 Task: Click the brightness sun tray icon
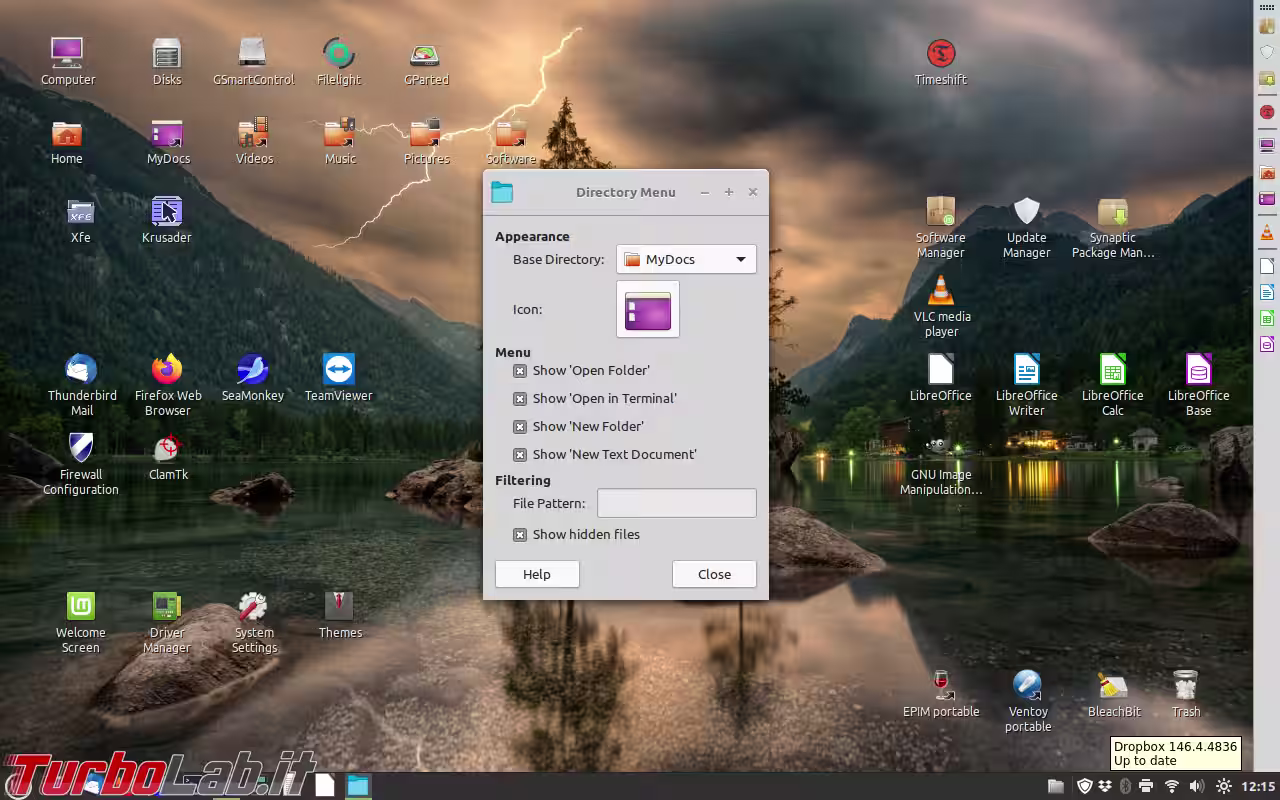(x=1224, y=786)
